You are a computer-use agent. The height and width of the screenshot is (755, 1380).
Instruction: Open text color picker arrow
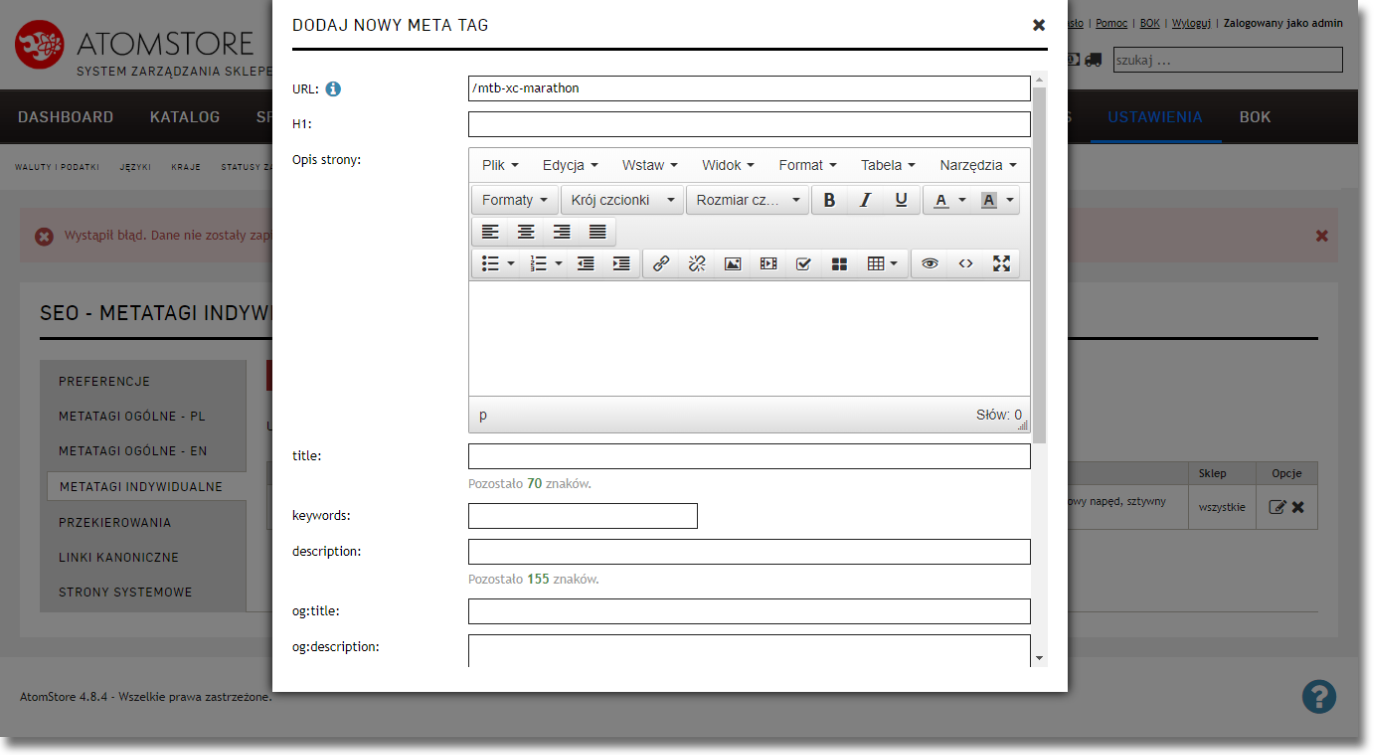(962, 200)
